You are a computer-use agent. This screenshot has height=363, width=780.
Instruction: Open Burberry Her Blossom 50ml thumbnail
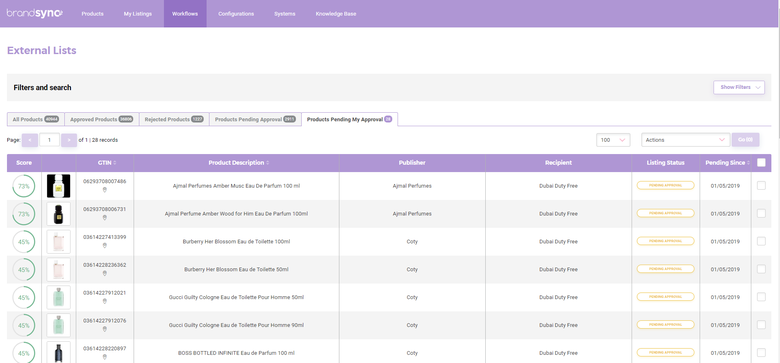coord(59,270)
